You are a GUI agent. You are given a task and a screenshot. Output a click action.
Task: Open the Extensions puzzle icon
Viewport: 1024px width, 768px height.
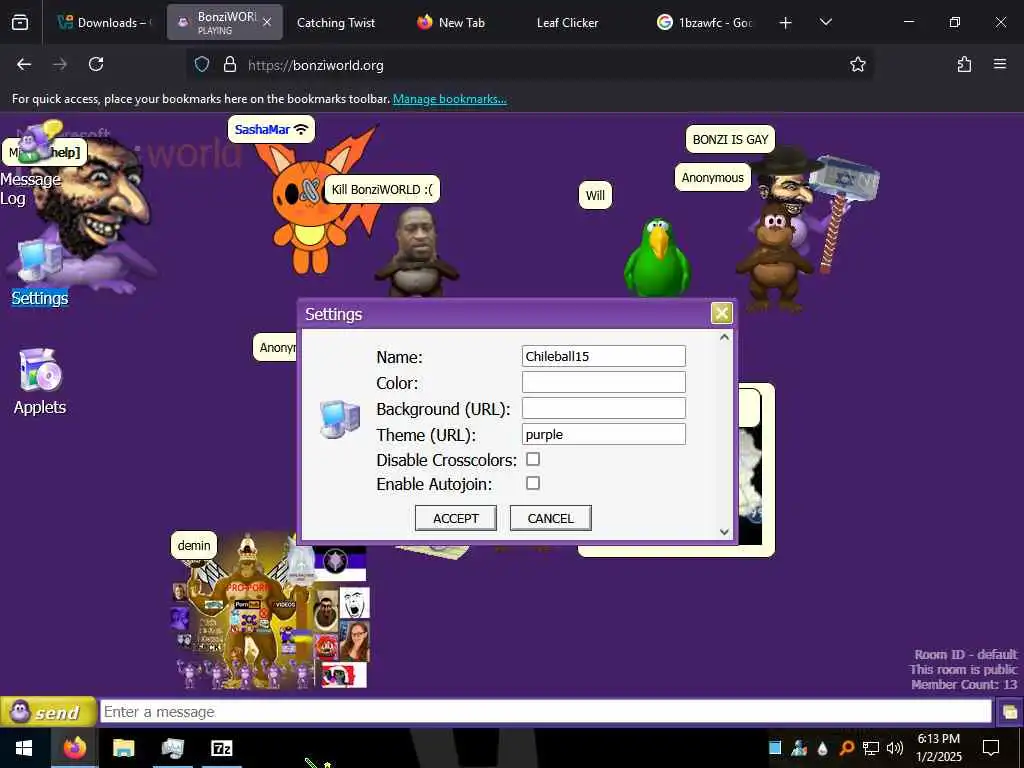click(x=964, y=64)
